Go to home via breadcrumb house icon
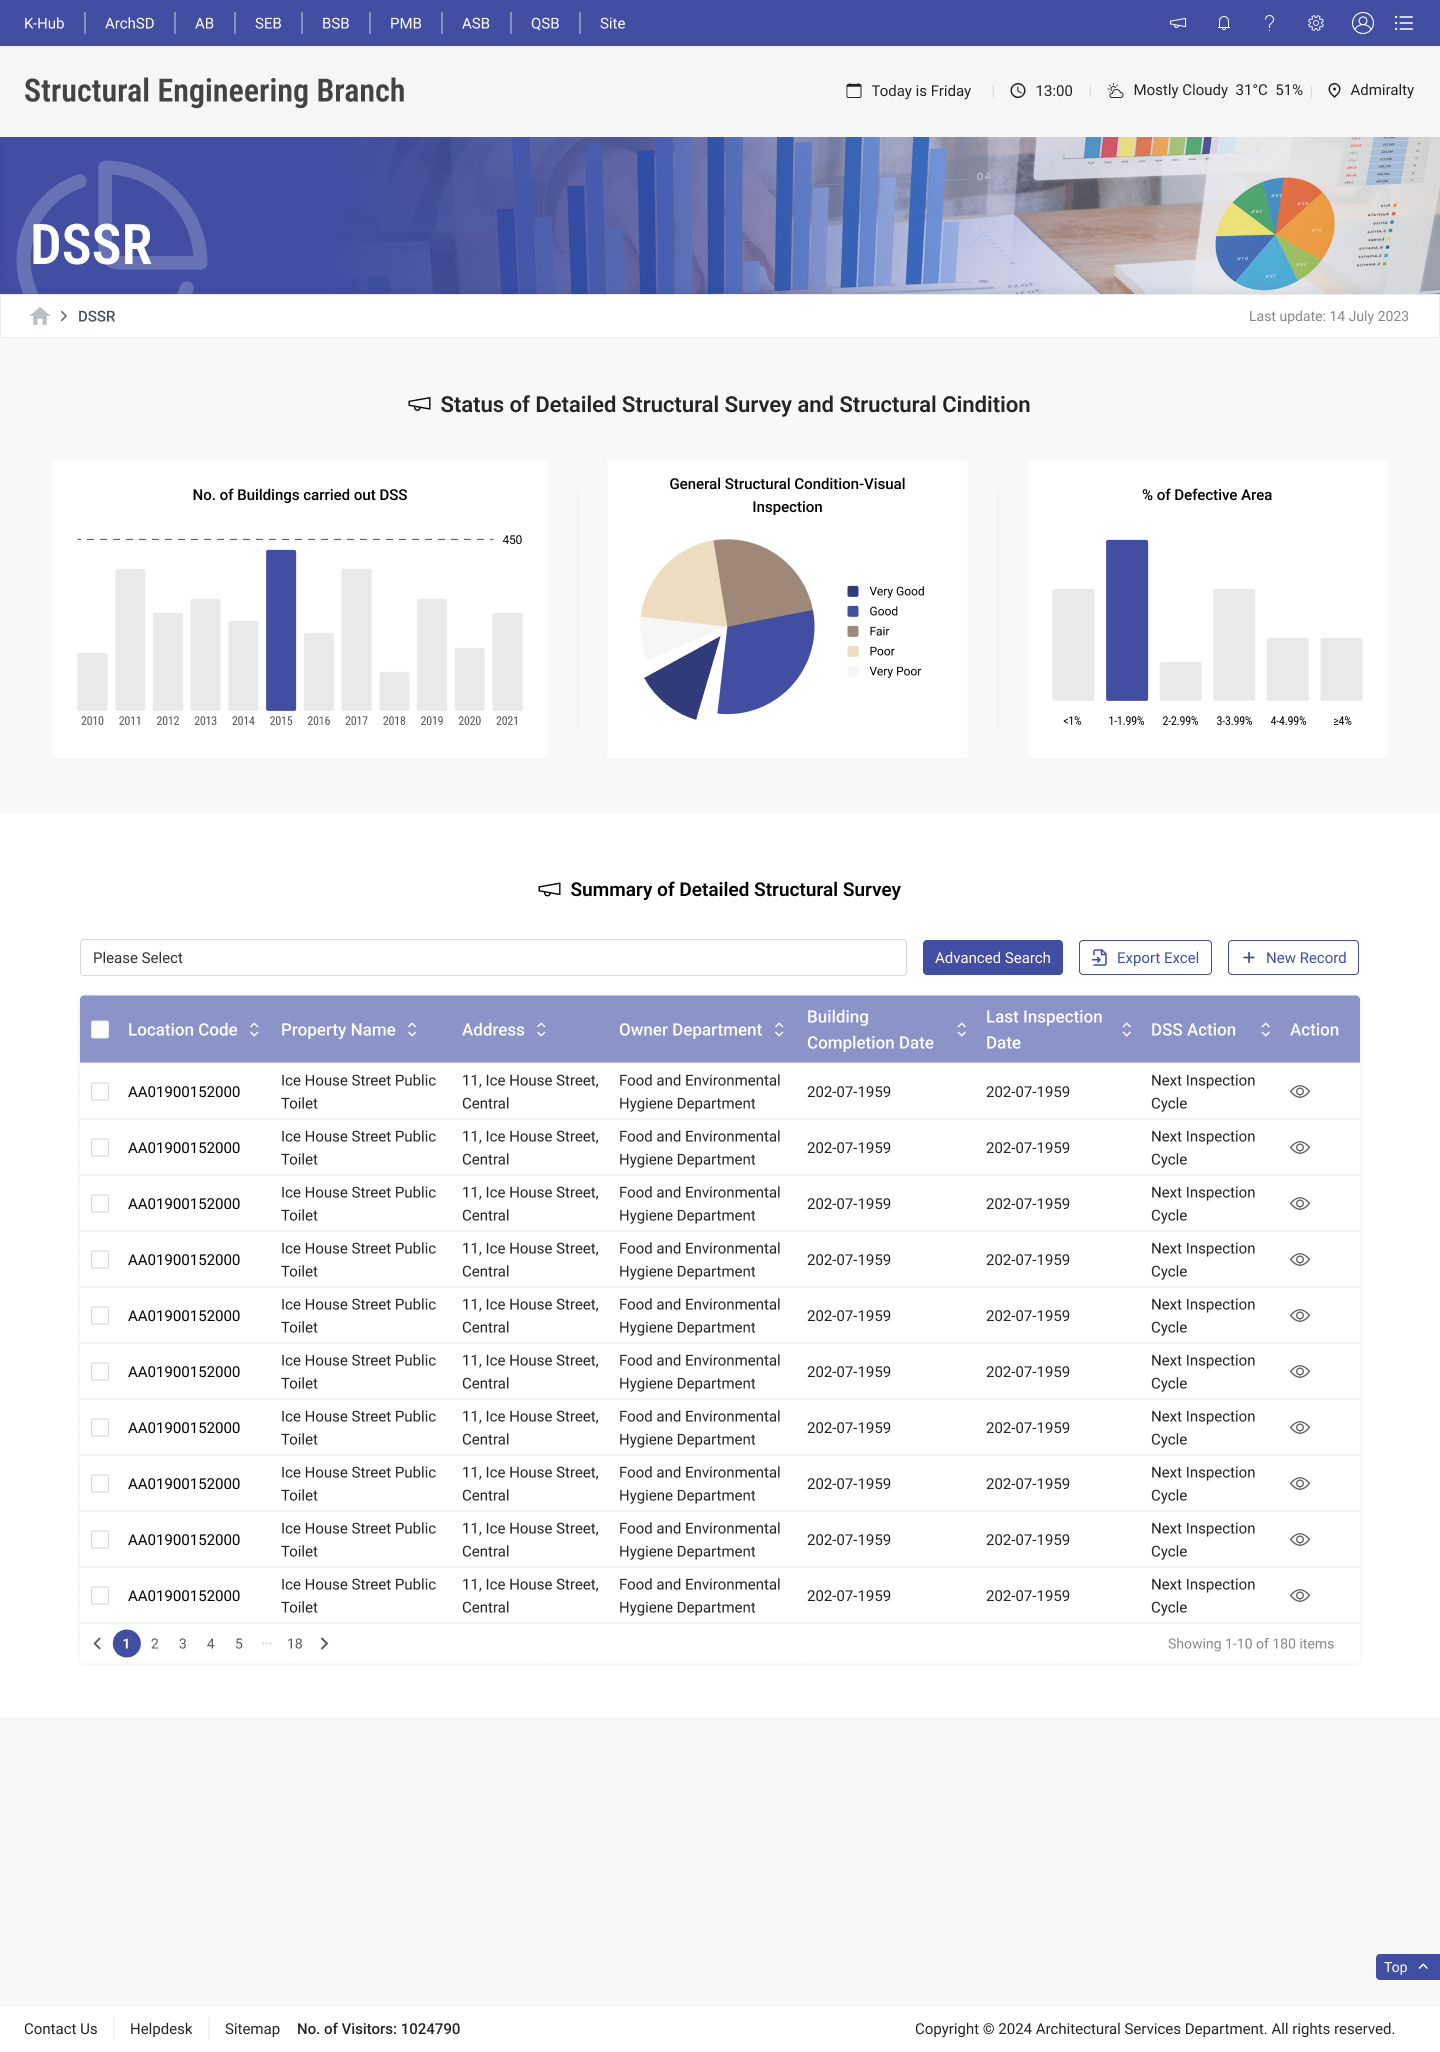Image resolution: width=1440 pixels, height=2052 pixels. point(40,316)
